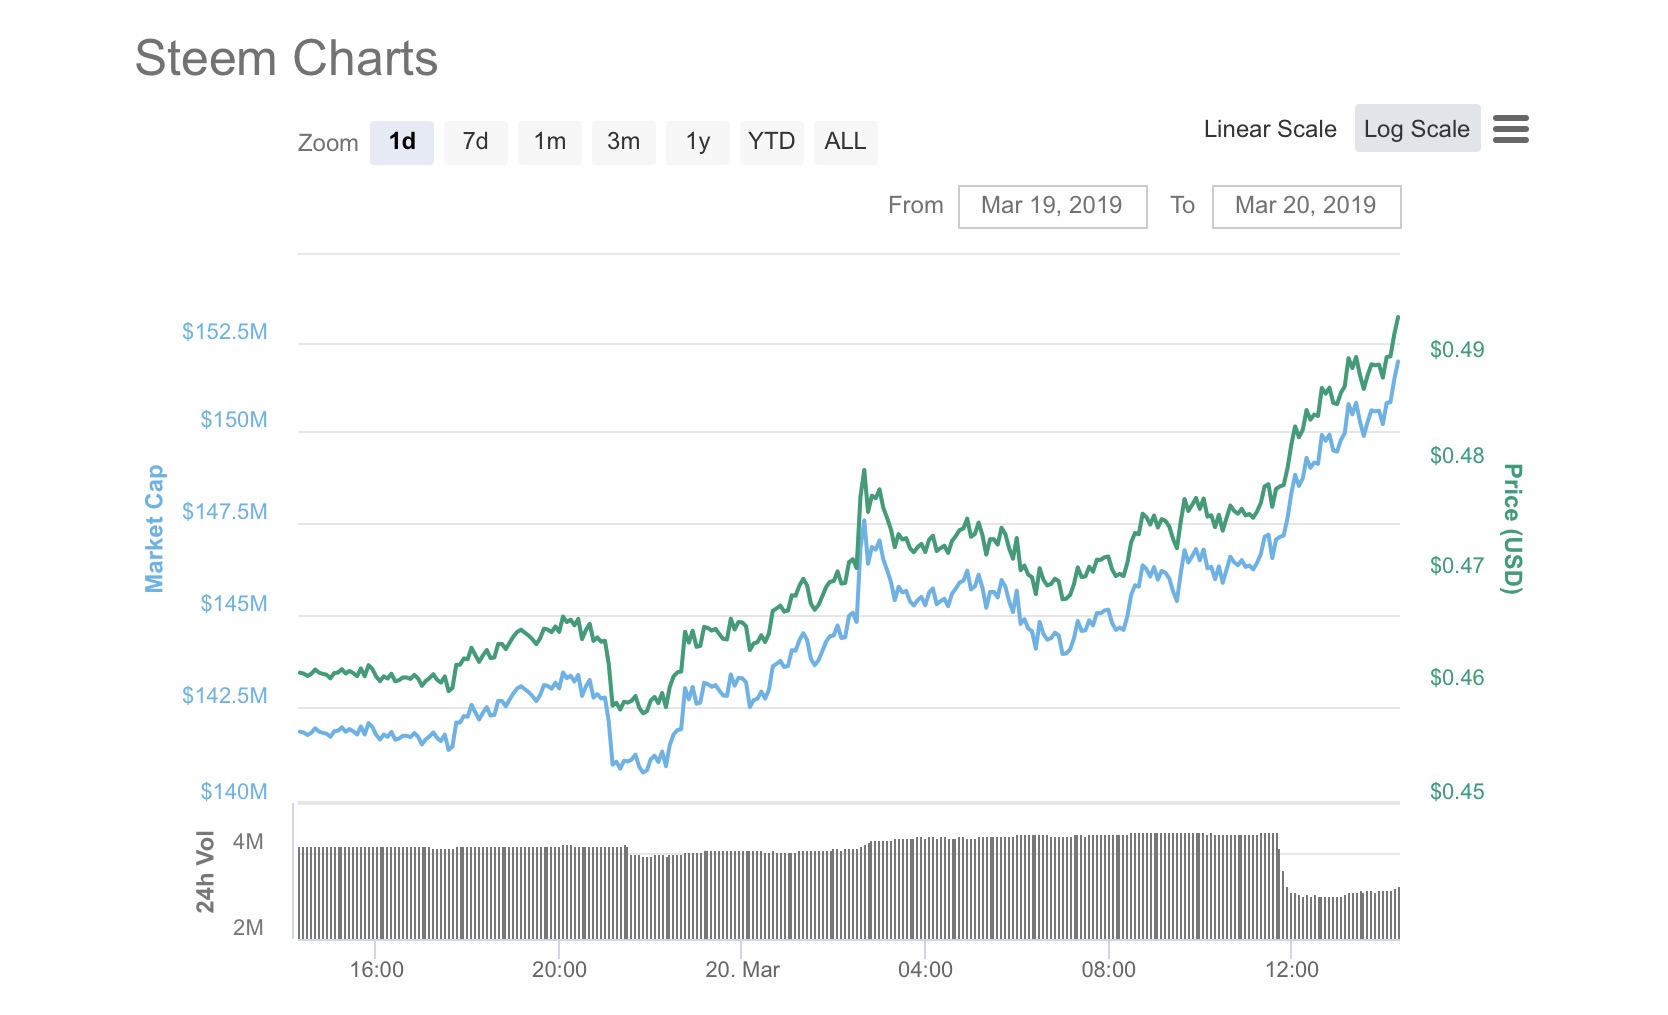Select the 1y zoom button
Screen dimensions: 1668x1015
698,142
